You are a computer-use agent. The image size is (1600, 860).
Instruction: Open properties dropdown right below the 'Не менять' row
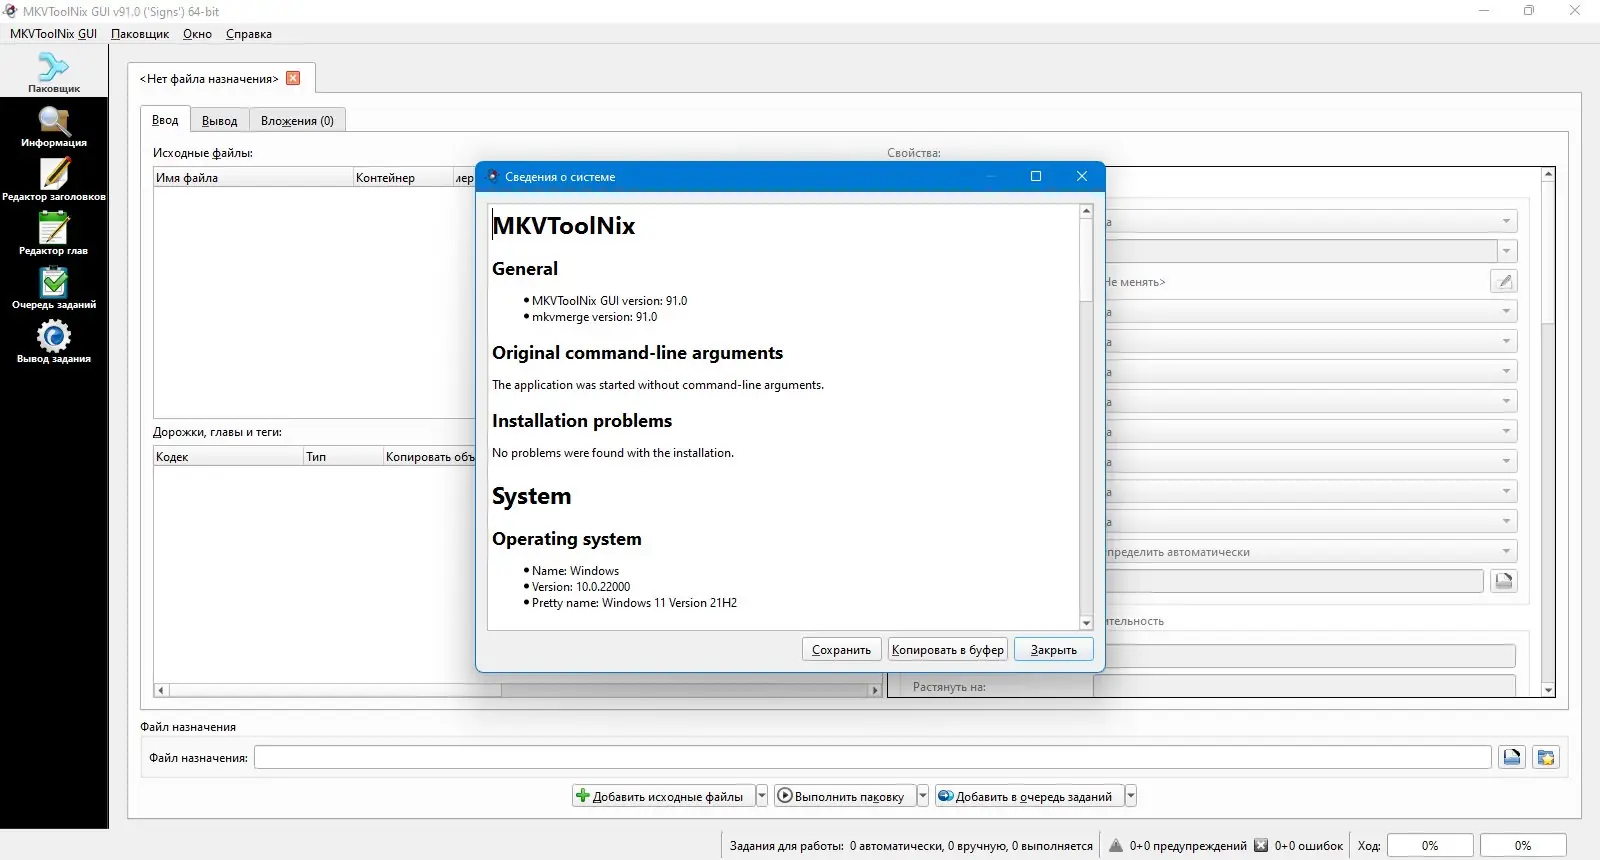(1310, 311)
